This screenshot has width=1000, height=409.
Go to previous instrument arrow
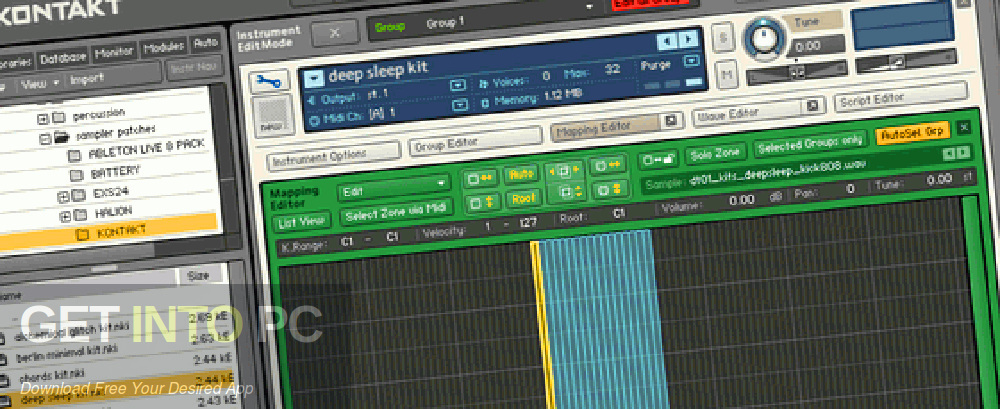coord(666,40)
